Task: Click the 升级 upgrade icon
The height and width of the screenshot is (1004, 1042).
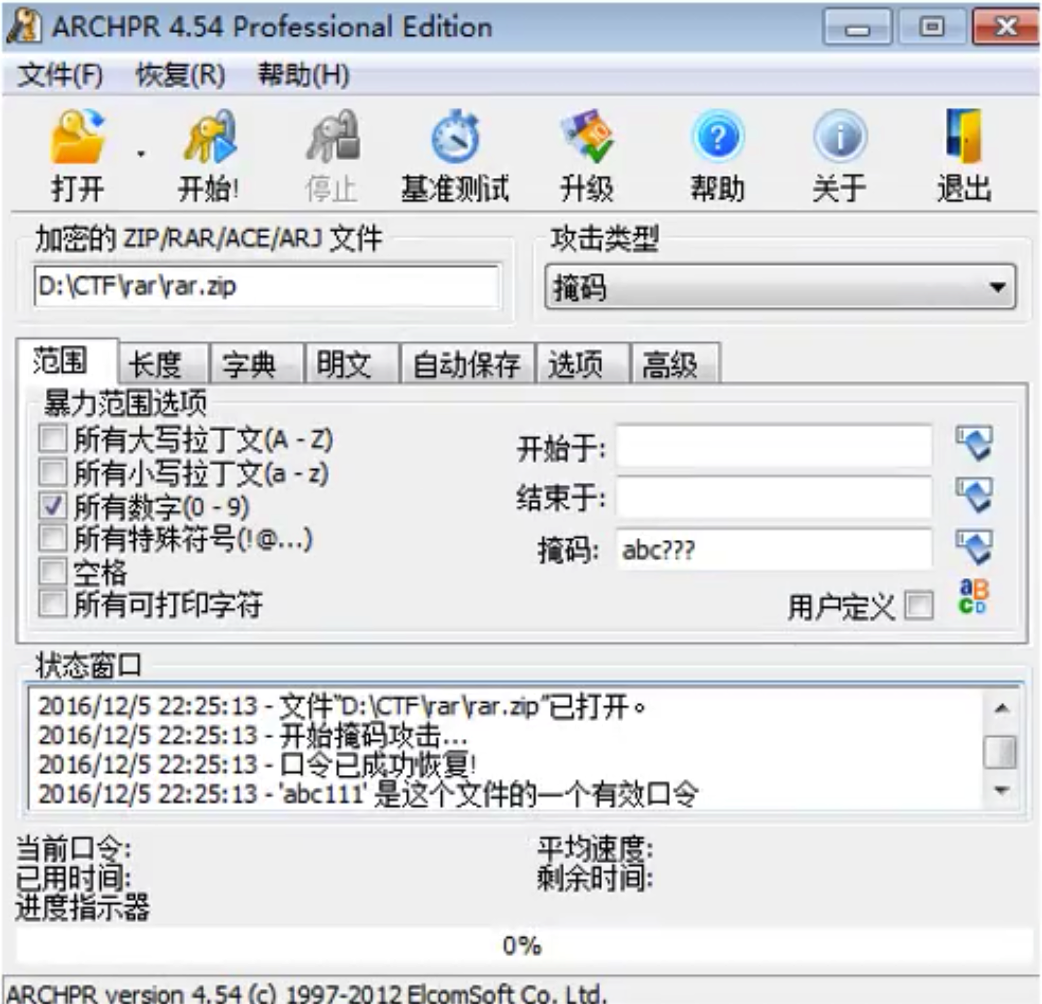Action: [x=587, y=137]
